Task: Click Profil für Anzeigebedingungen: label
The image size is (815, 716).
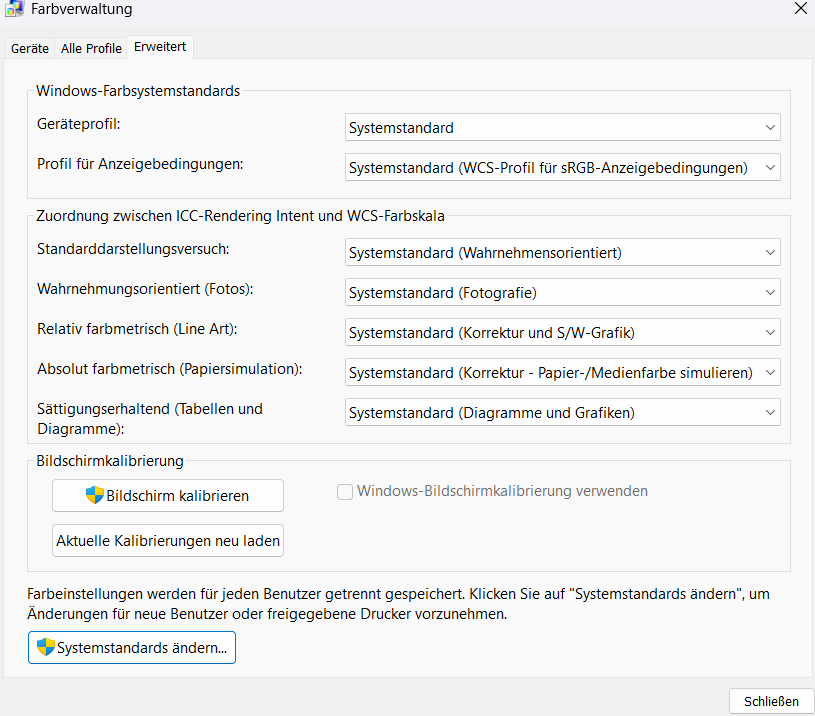Action: 140,164
